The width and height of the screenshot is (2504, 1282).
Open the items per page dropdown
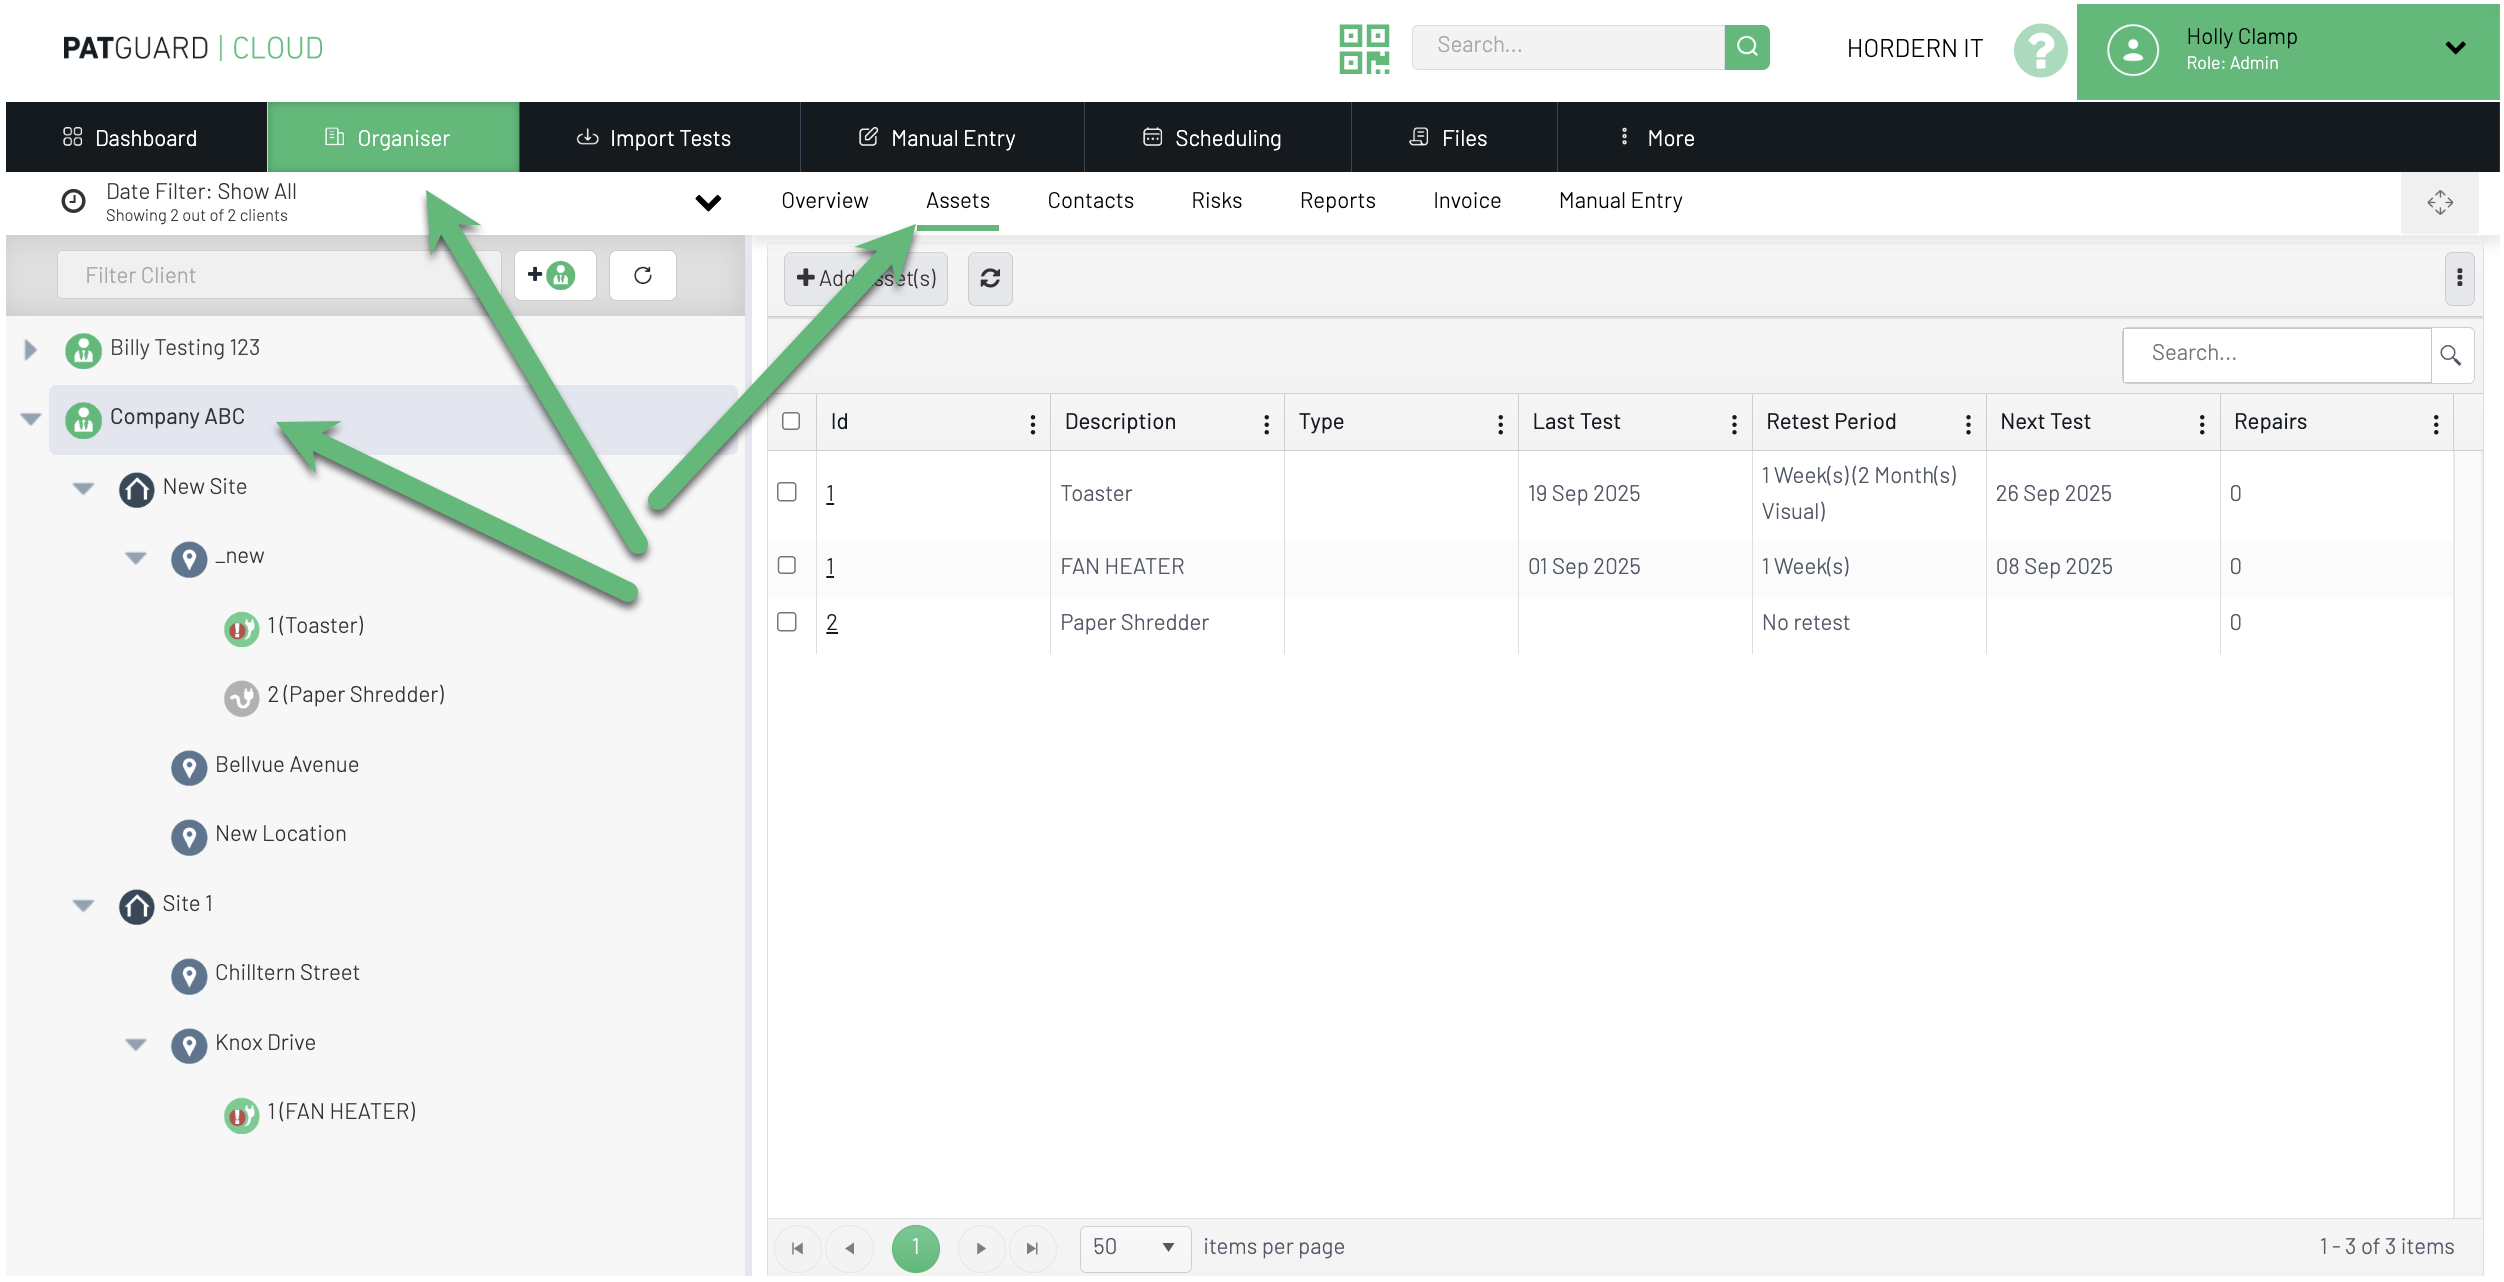pyautogui.click(x=1134, y=1247)
